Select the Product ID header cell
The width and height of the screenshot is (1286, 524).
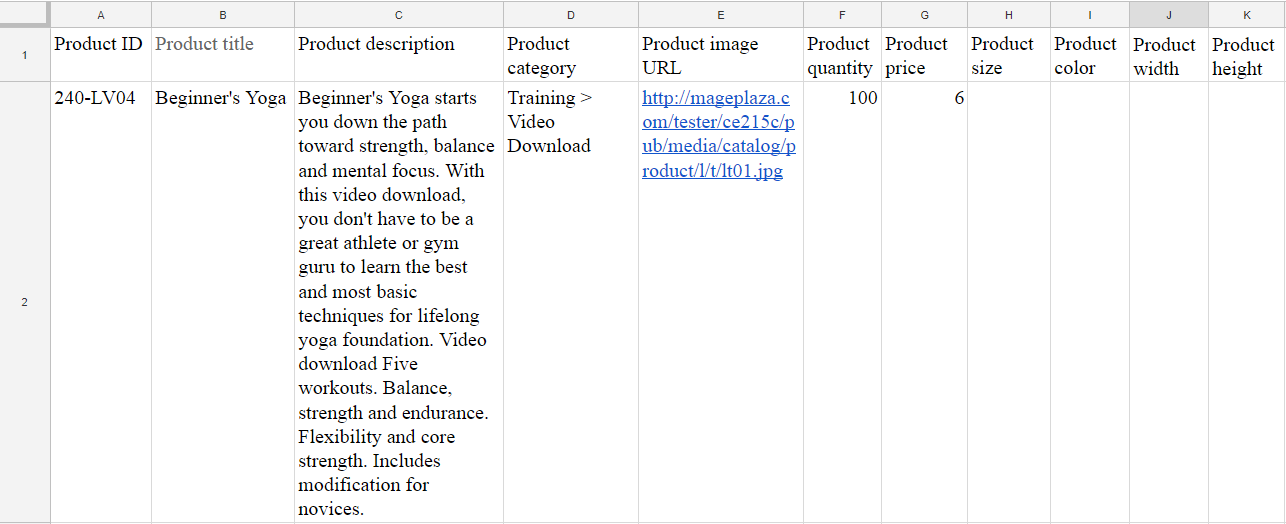pyautogui.click(x=101, y=55)
